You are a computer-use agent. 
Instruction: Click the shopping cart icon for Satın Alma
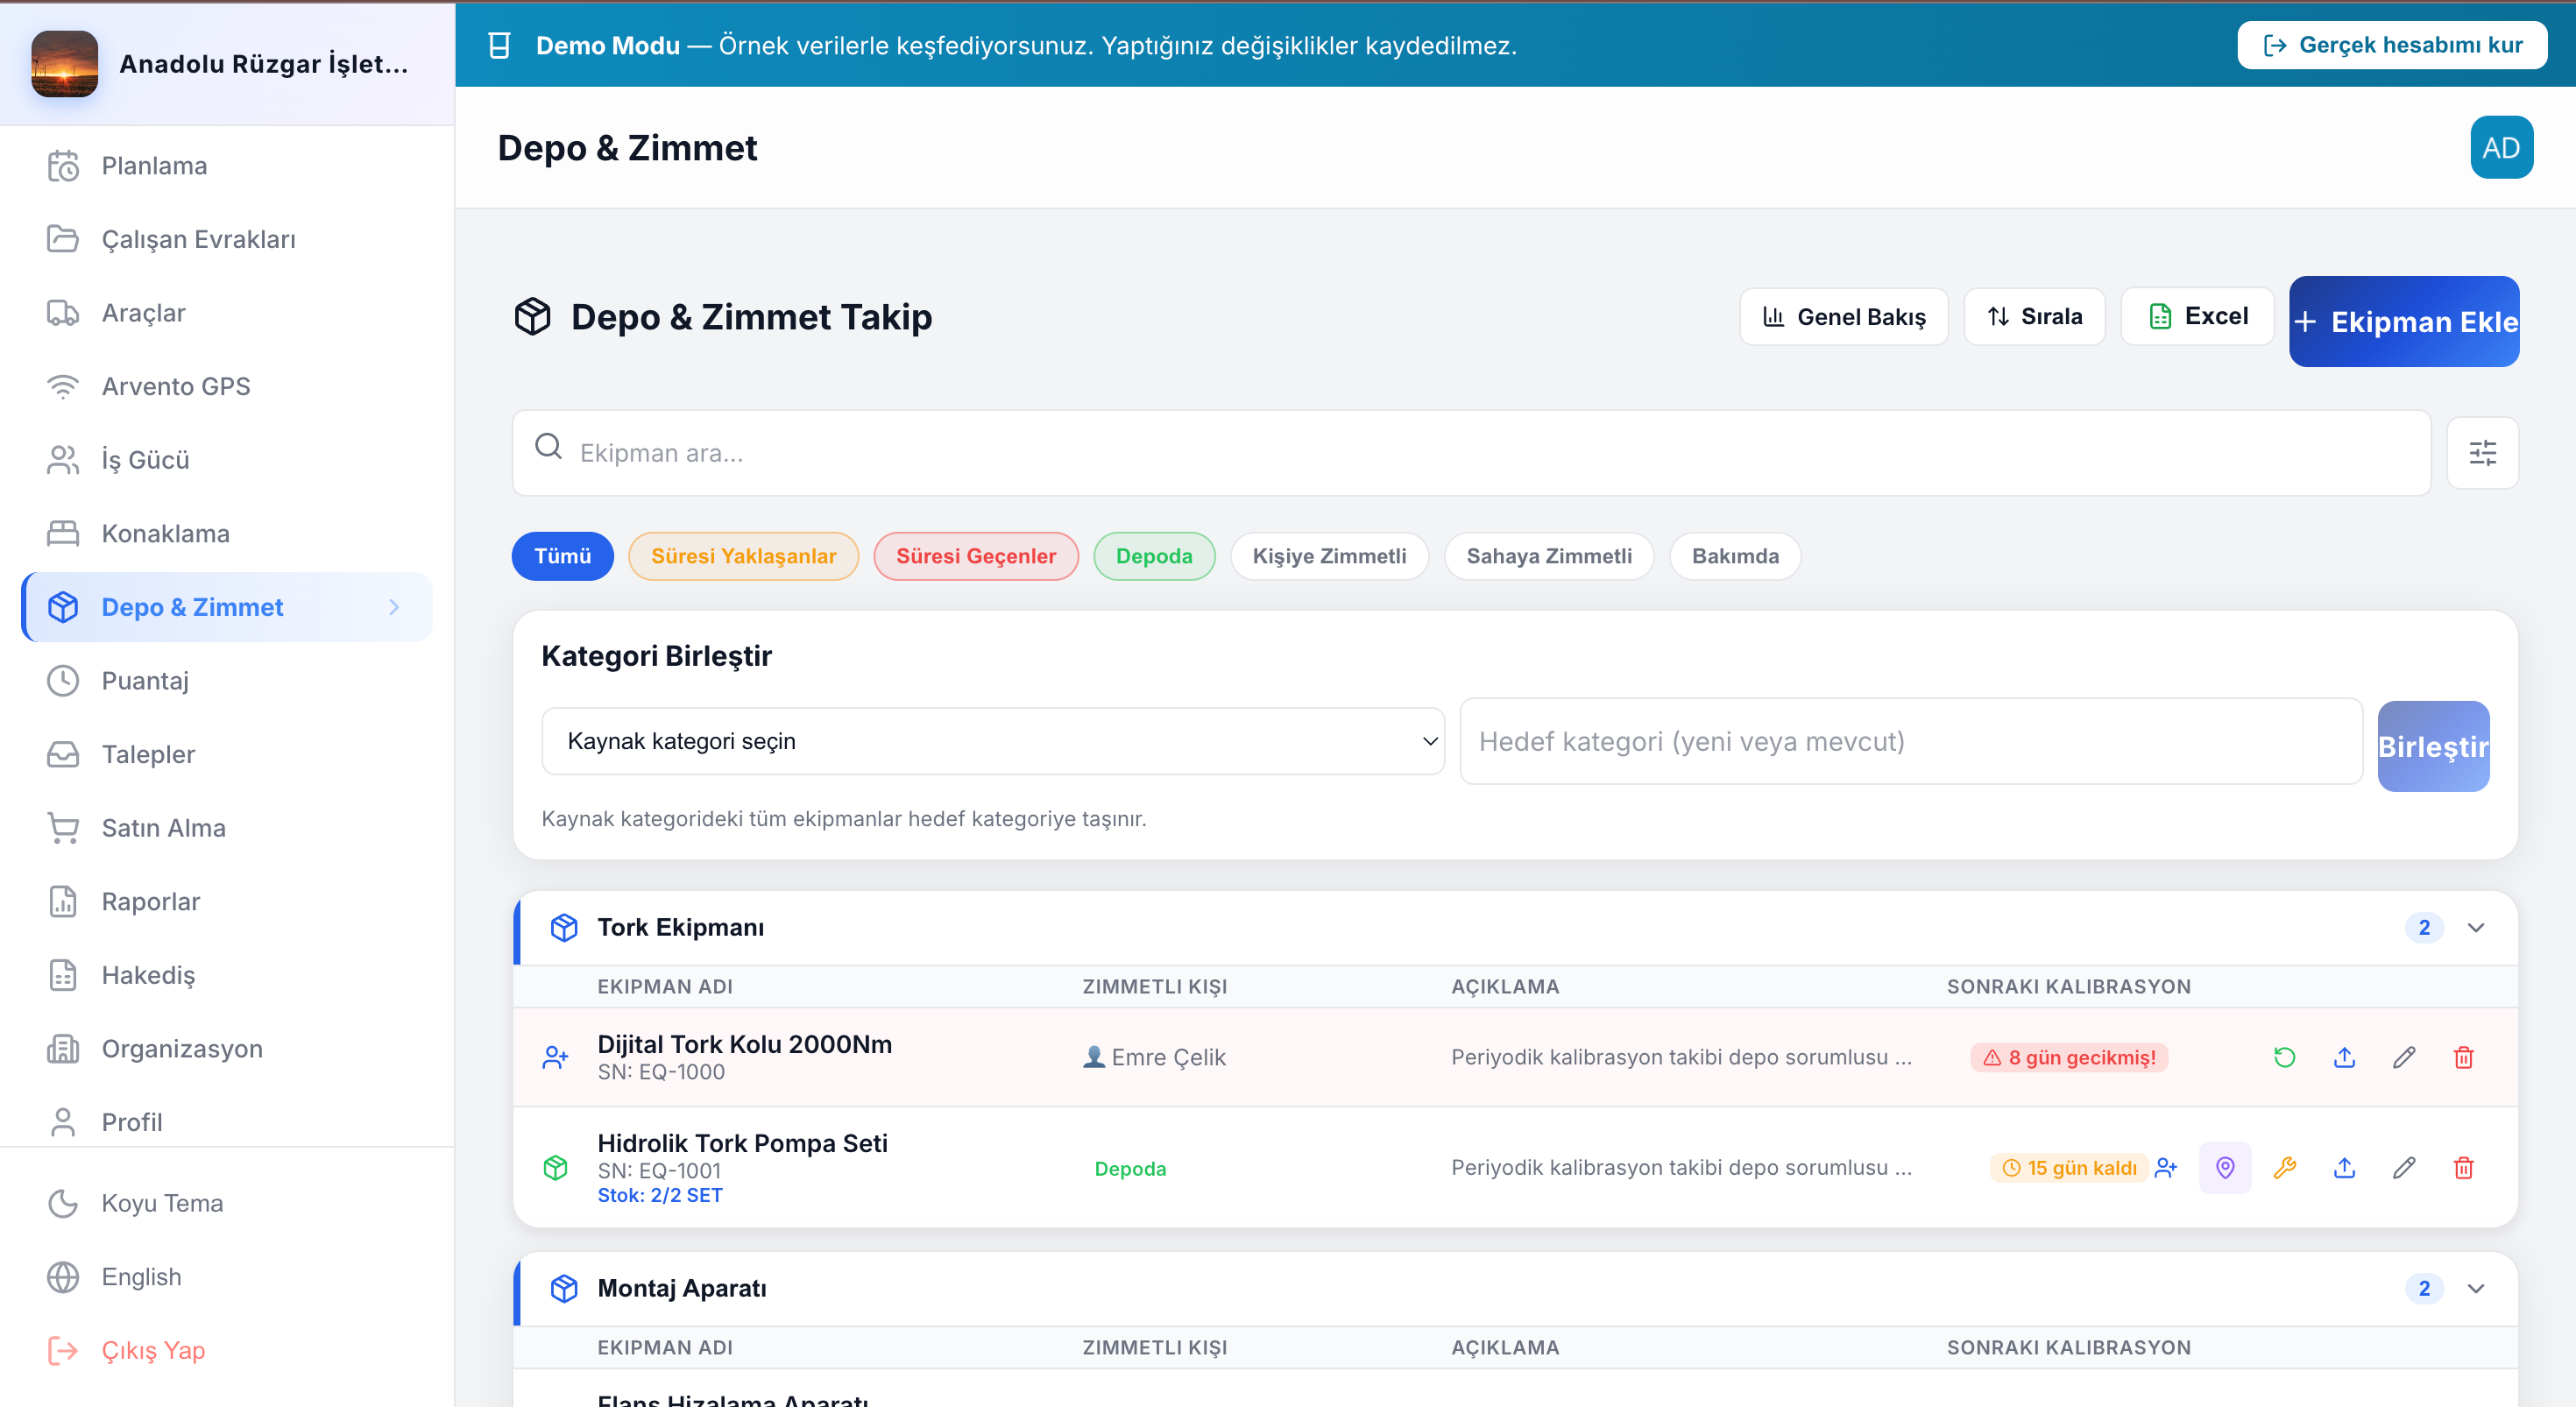63,828
